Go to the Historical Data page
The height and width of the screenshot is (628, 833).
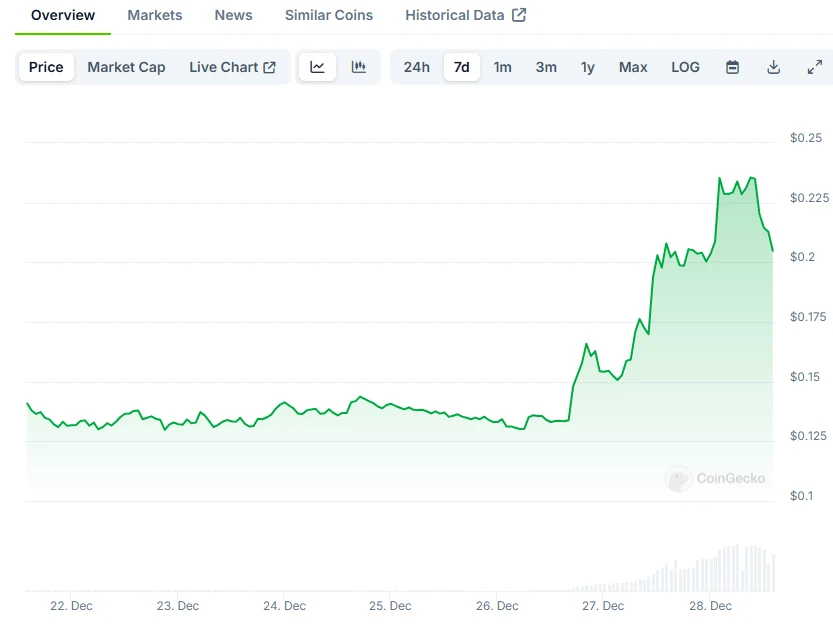click(455, 15)
